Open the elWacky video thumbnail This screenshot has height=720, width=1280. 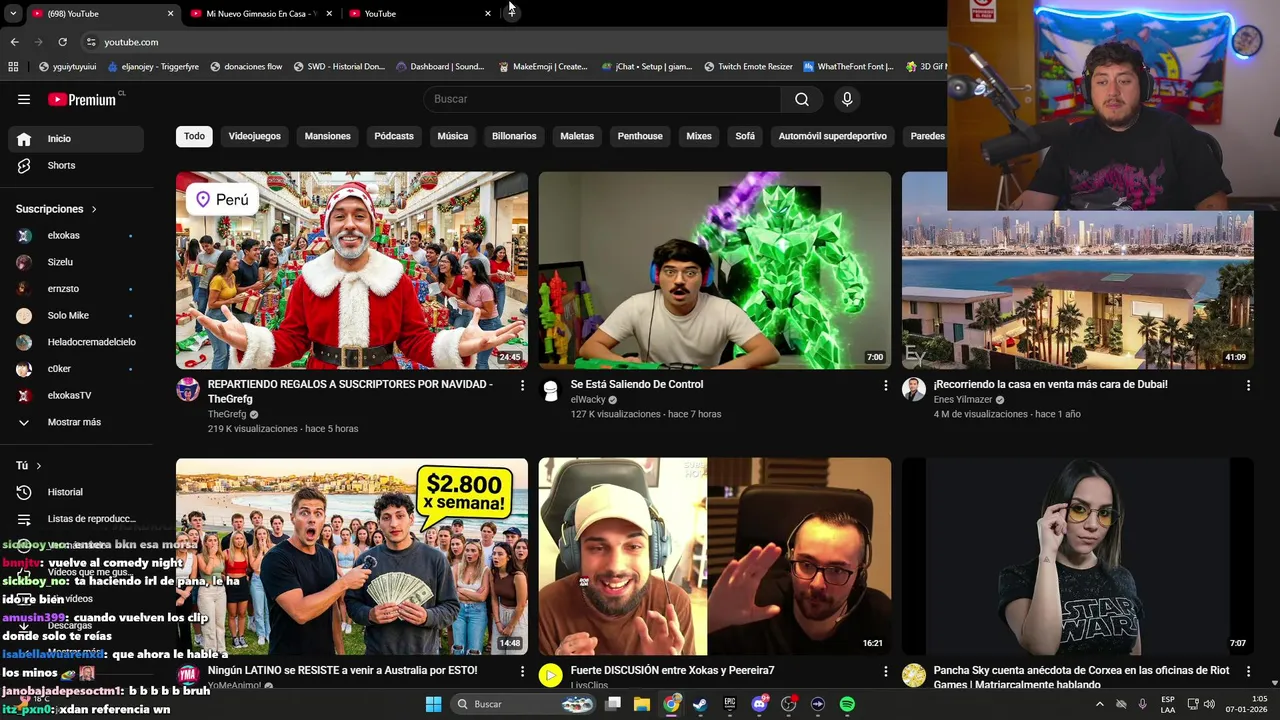tap(715, 270)
